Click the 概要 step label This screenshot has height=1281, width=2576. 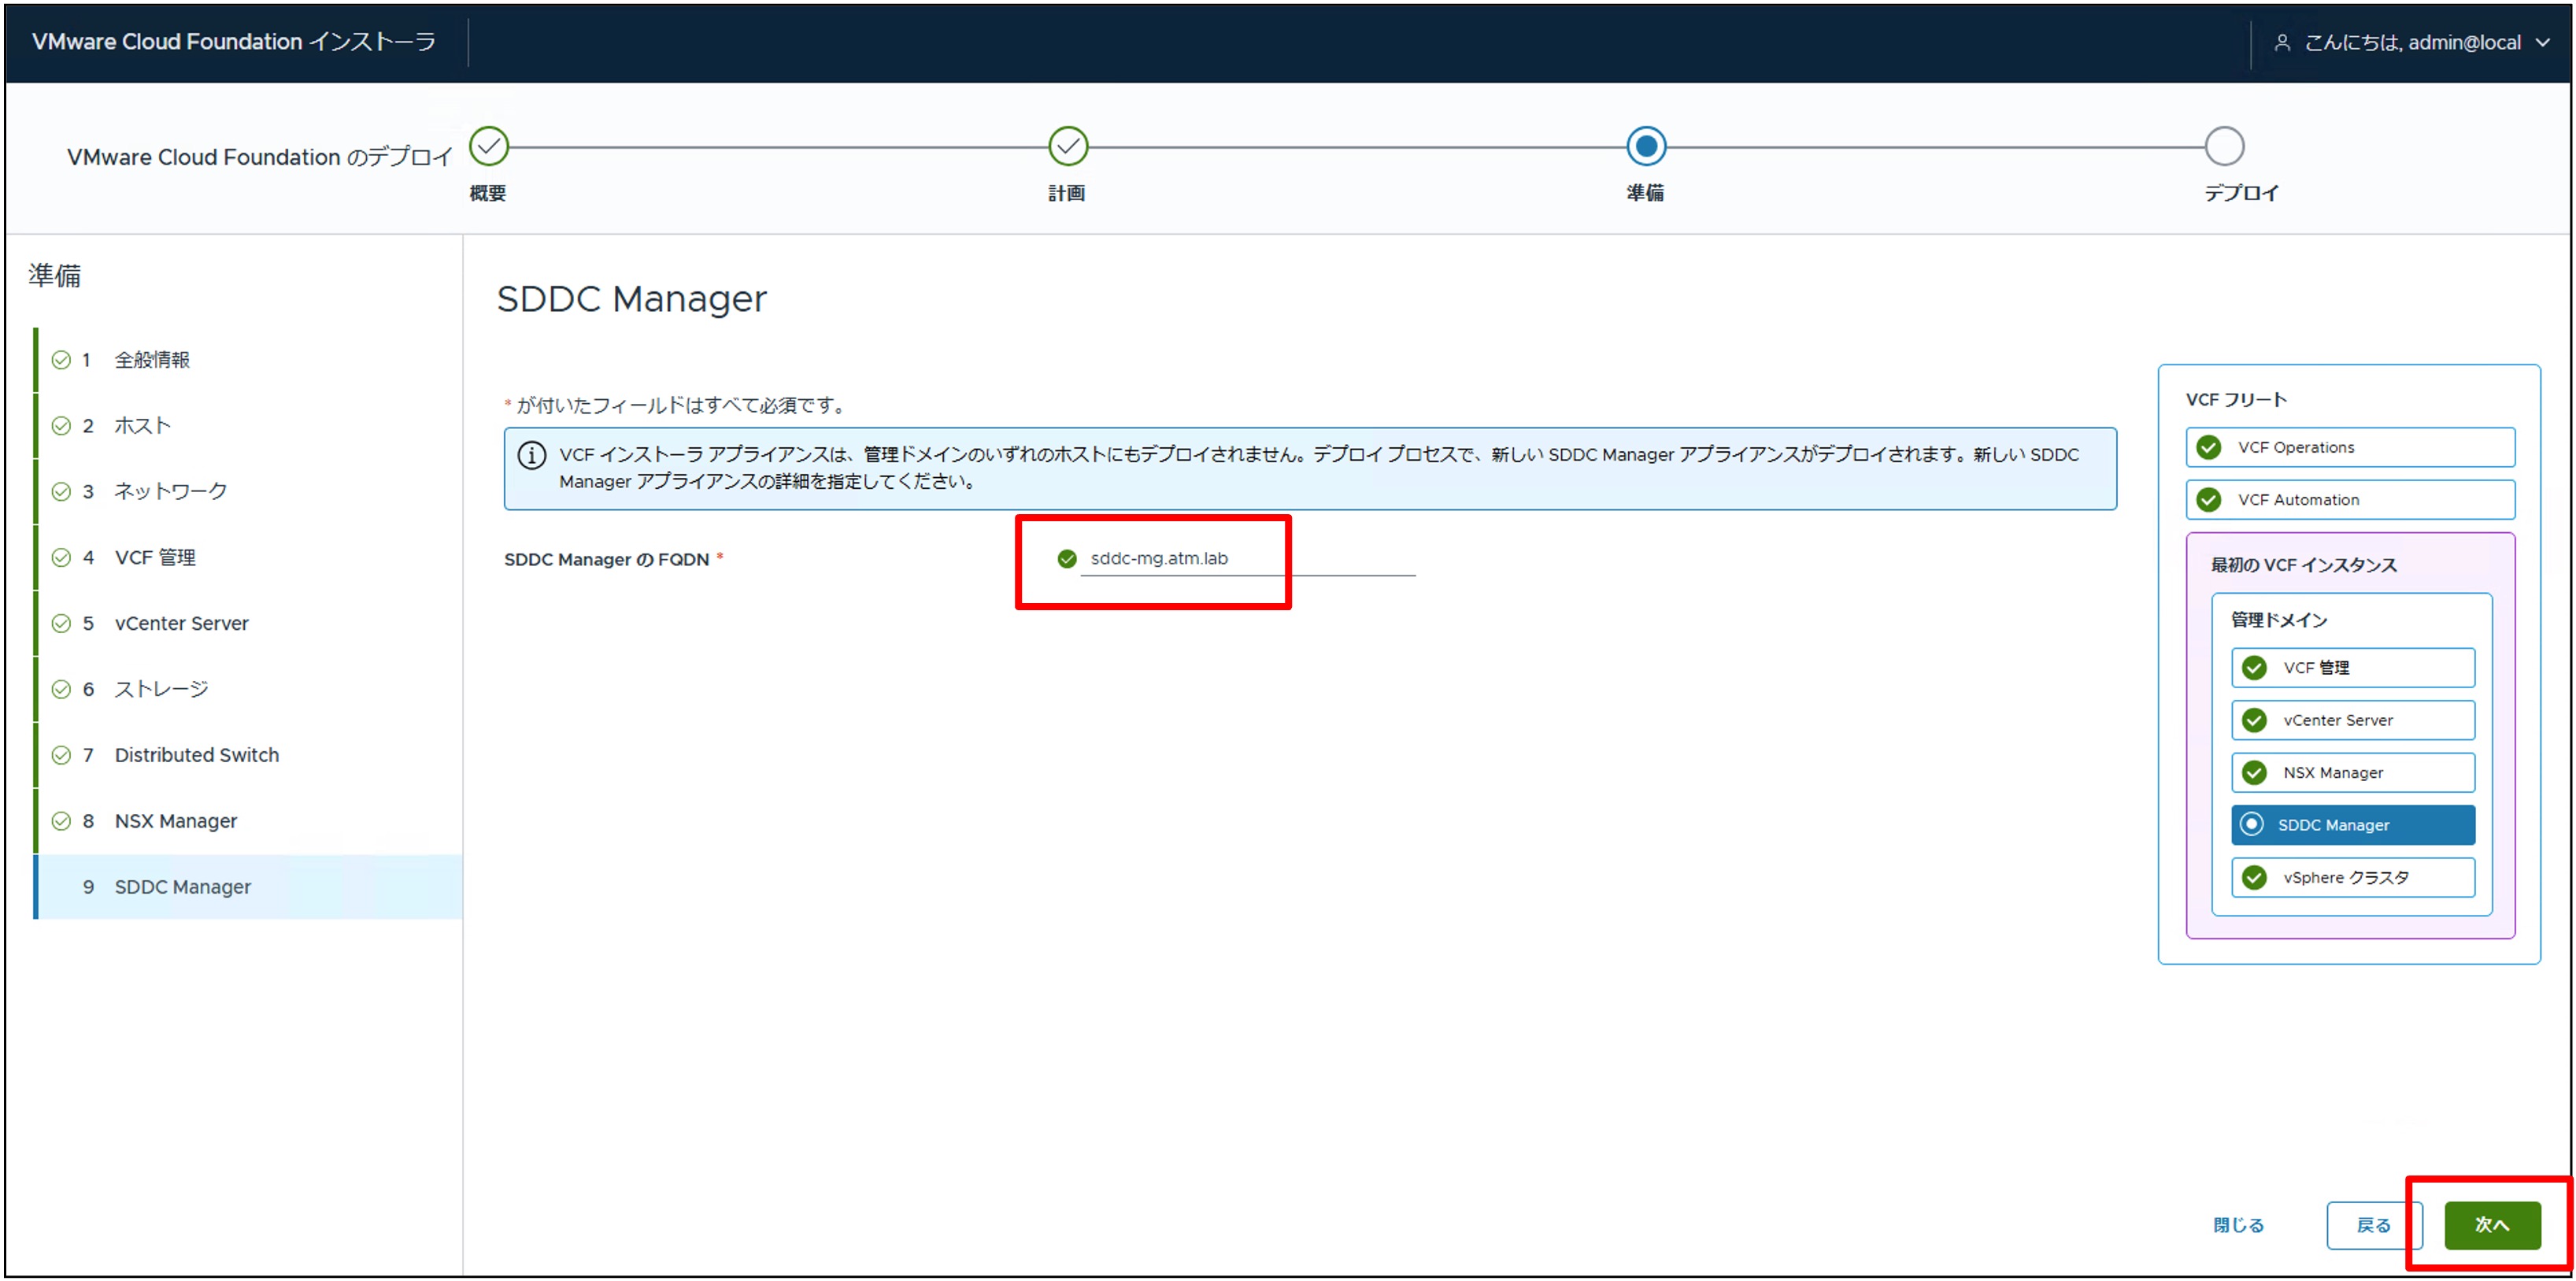[x=488, y=193]
